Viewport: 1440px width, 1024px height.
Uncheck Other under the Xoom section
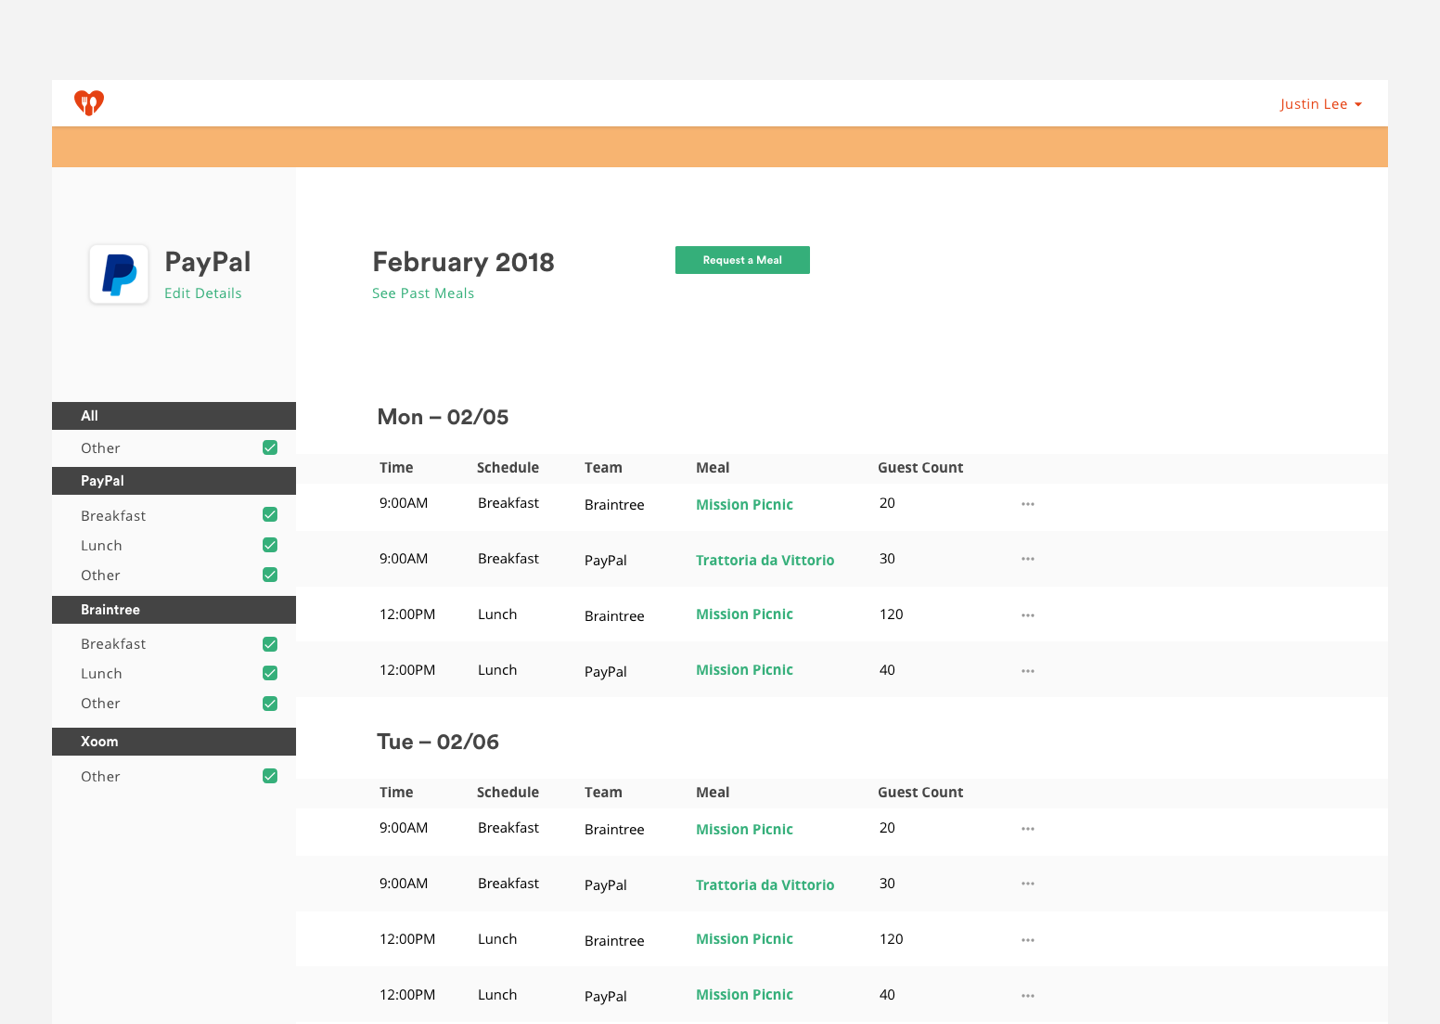coord(270,776)
